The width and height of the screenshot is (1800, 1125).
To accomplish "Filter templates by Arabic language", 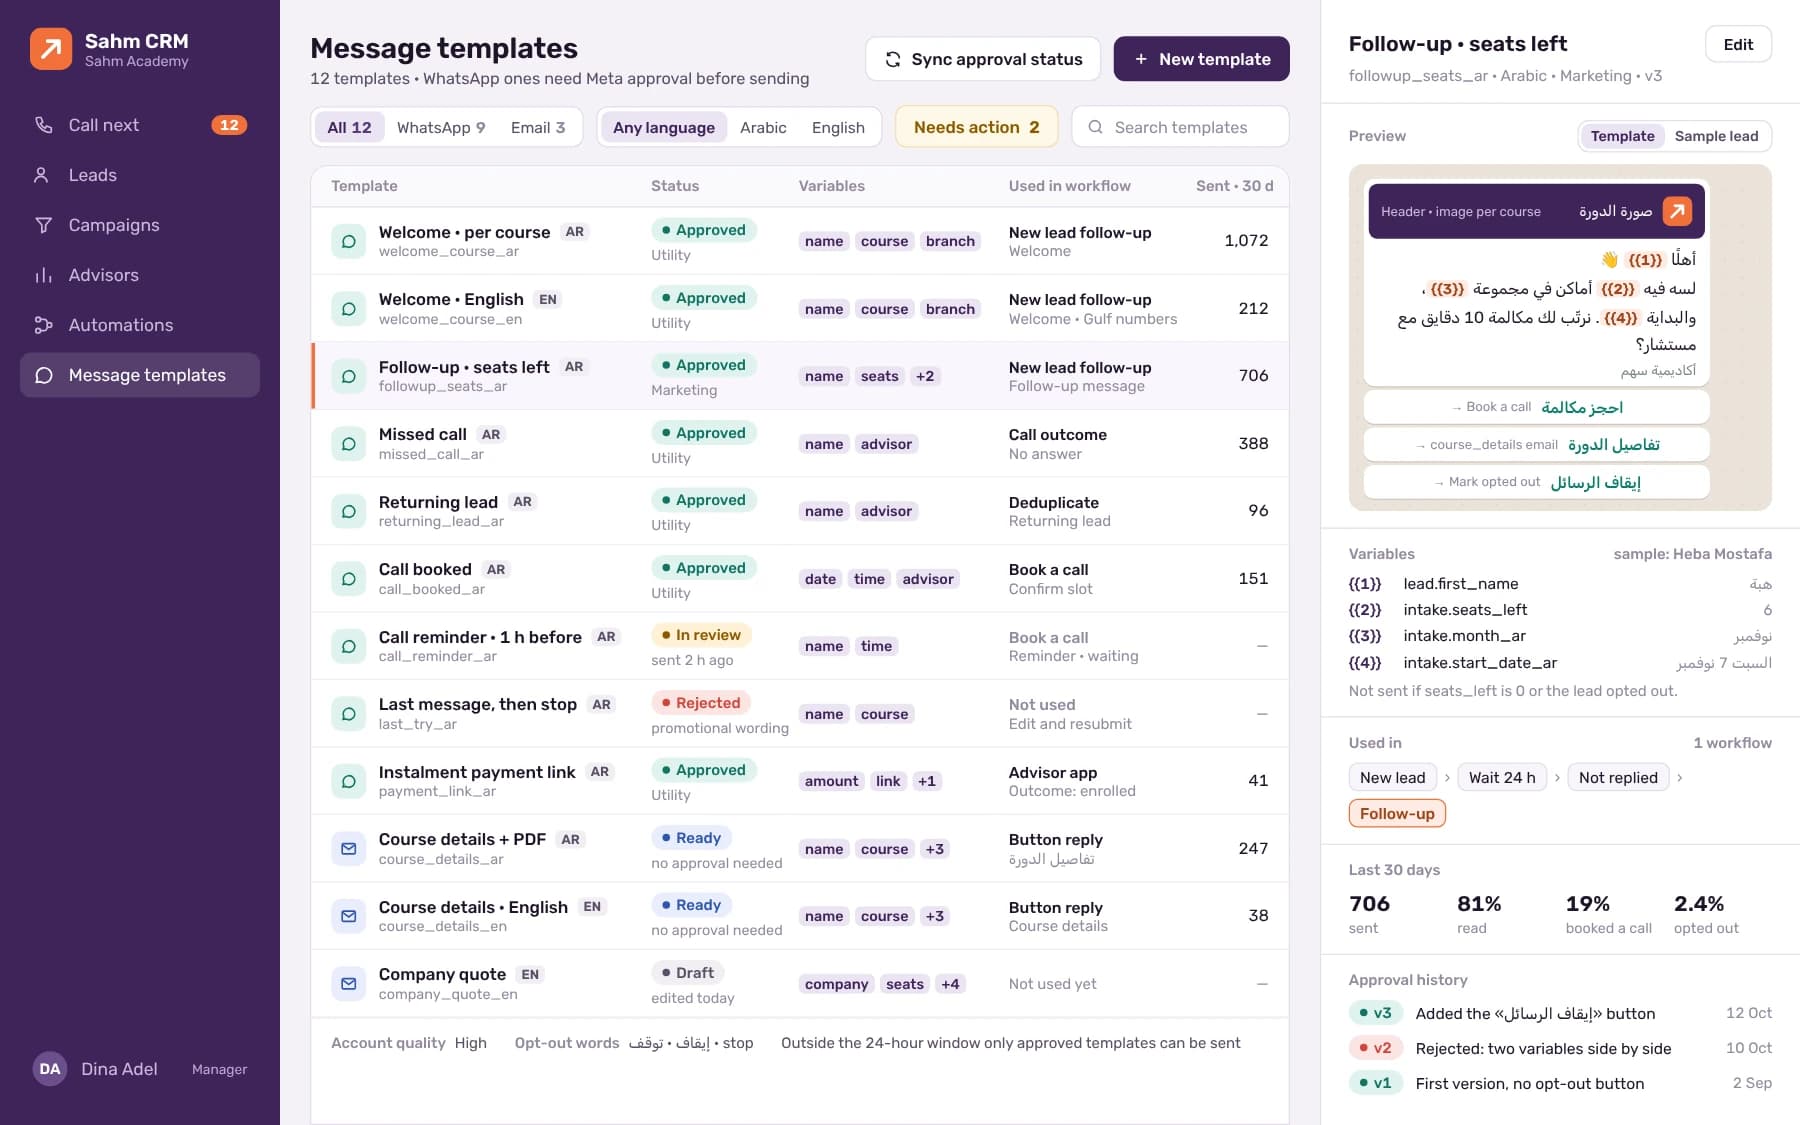I will tap(763, 127).
